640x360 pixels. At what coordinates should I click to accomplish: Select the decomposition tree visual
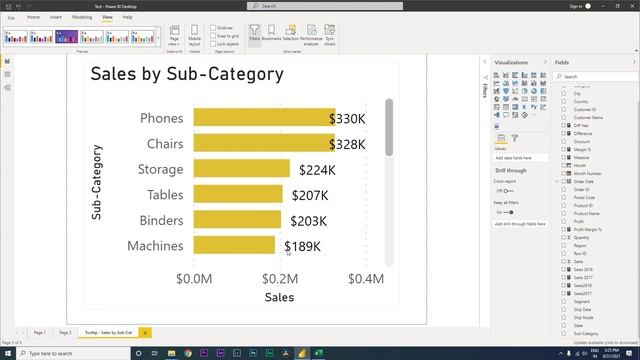pyautogui.click(x=496, y=115)
